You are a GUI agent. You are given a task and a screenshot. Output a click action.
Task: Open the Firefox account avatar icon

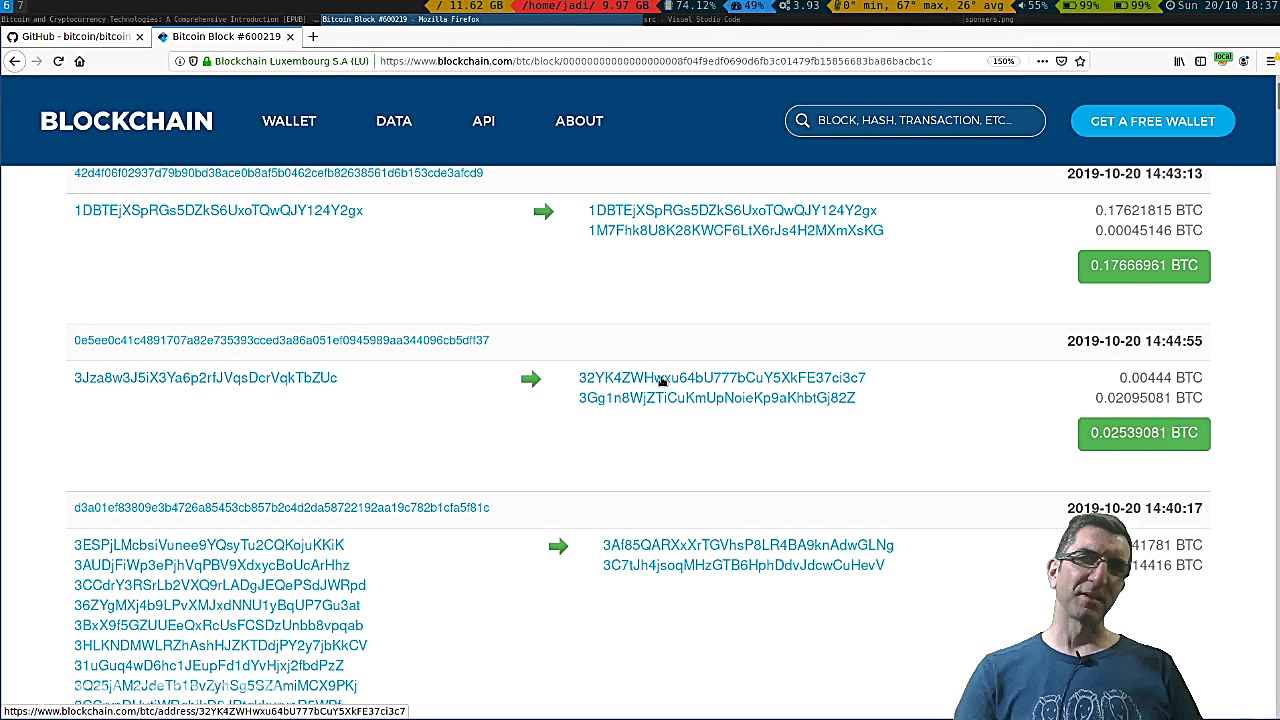click(x=1244, y=61)
